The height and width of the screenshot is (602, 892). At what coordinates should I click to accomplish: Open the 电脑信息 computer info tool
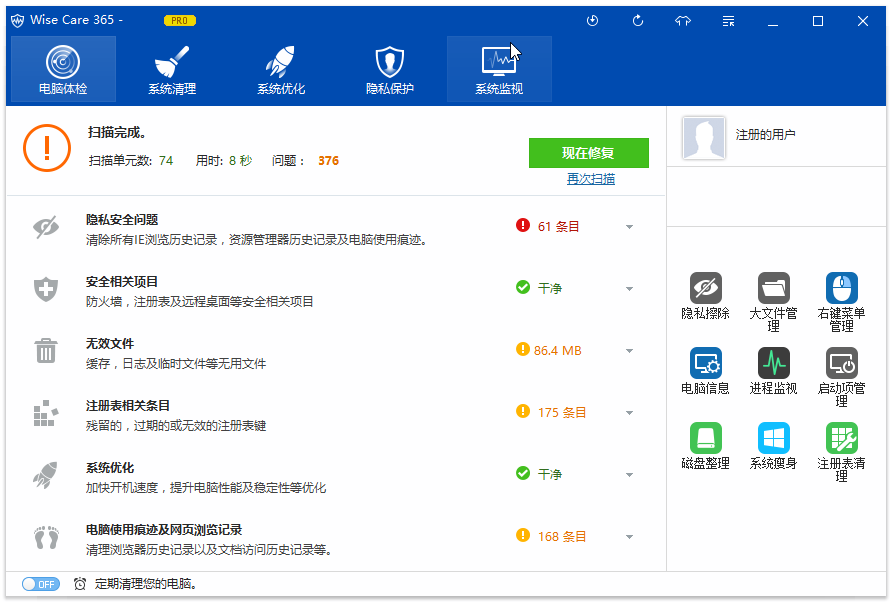[x=705, y=363]
